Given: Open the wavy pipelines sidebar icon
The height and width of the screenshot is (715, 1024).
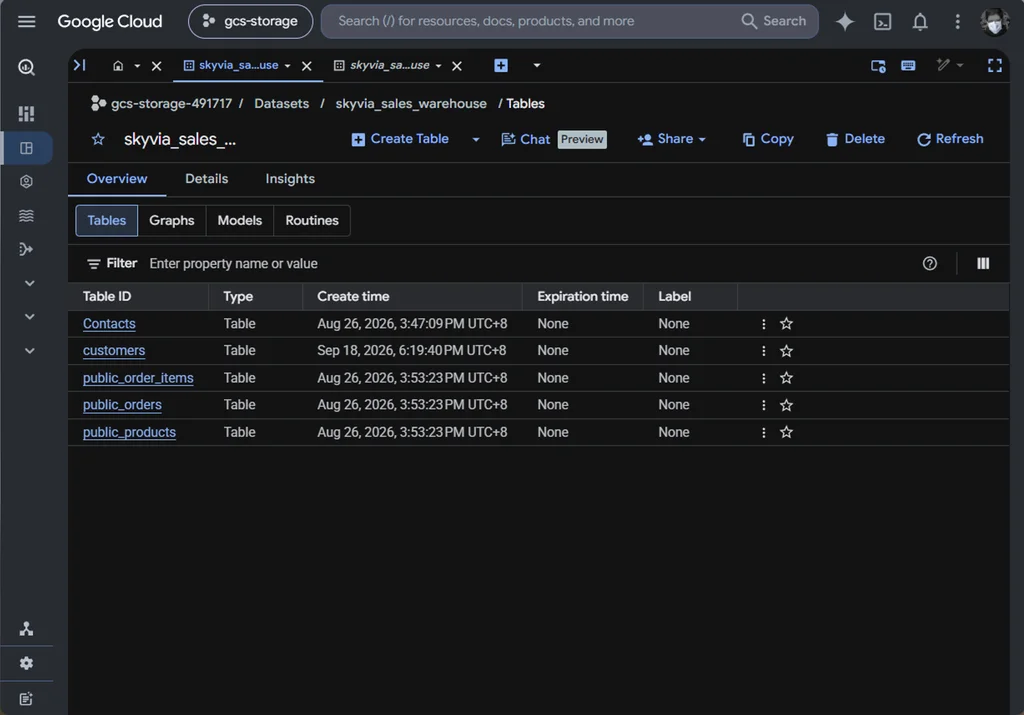Looking at the screenshot, I should [26, 215].
